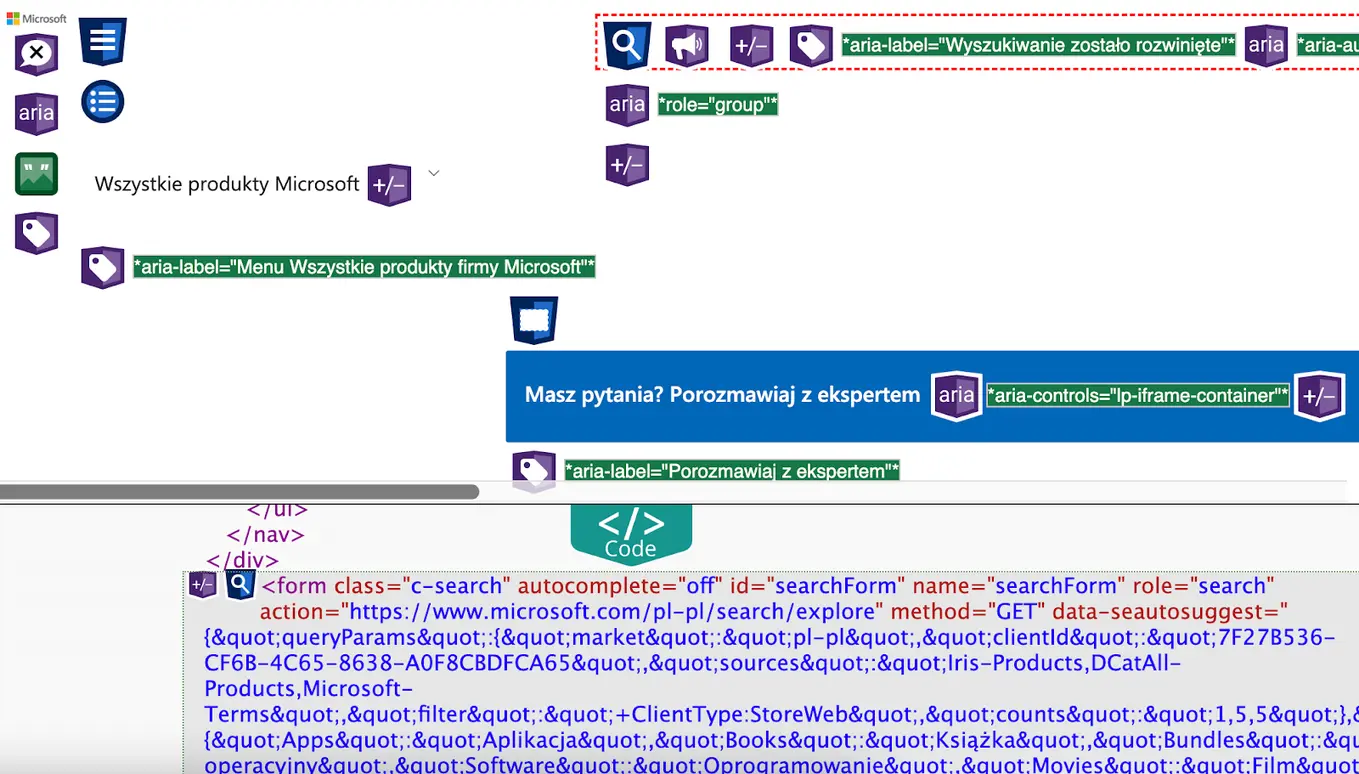Viewport: 1359px width, 774px height.
Task: Toggle the +/- cube in the red dashed search group
Action: 750,44
